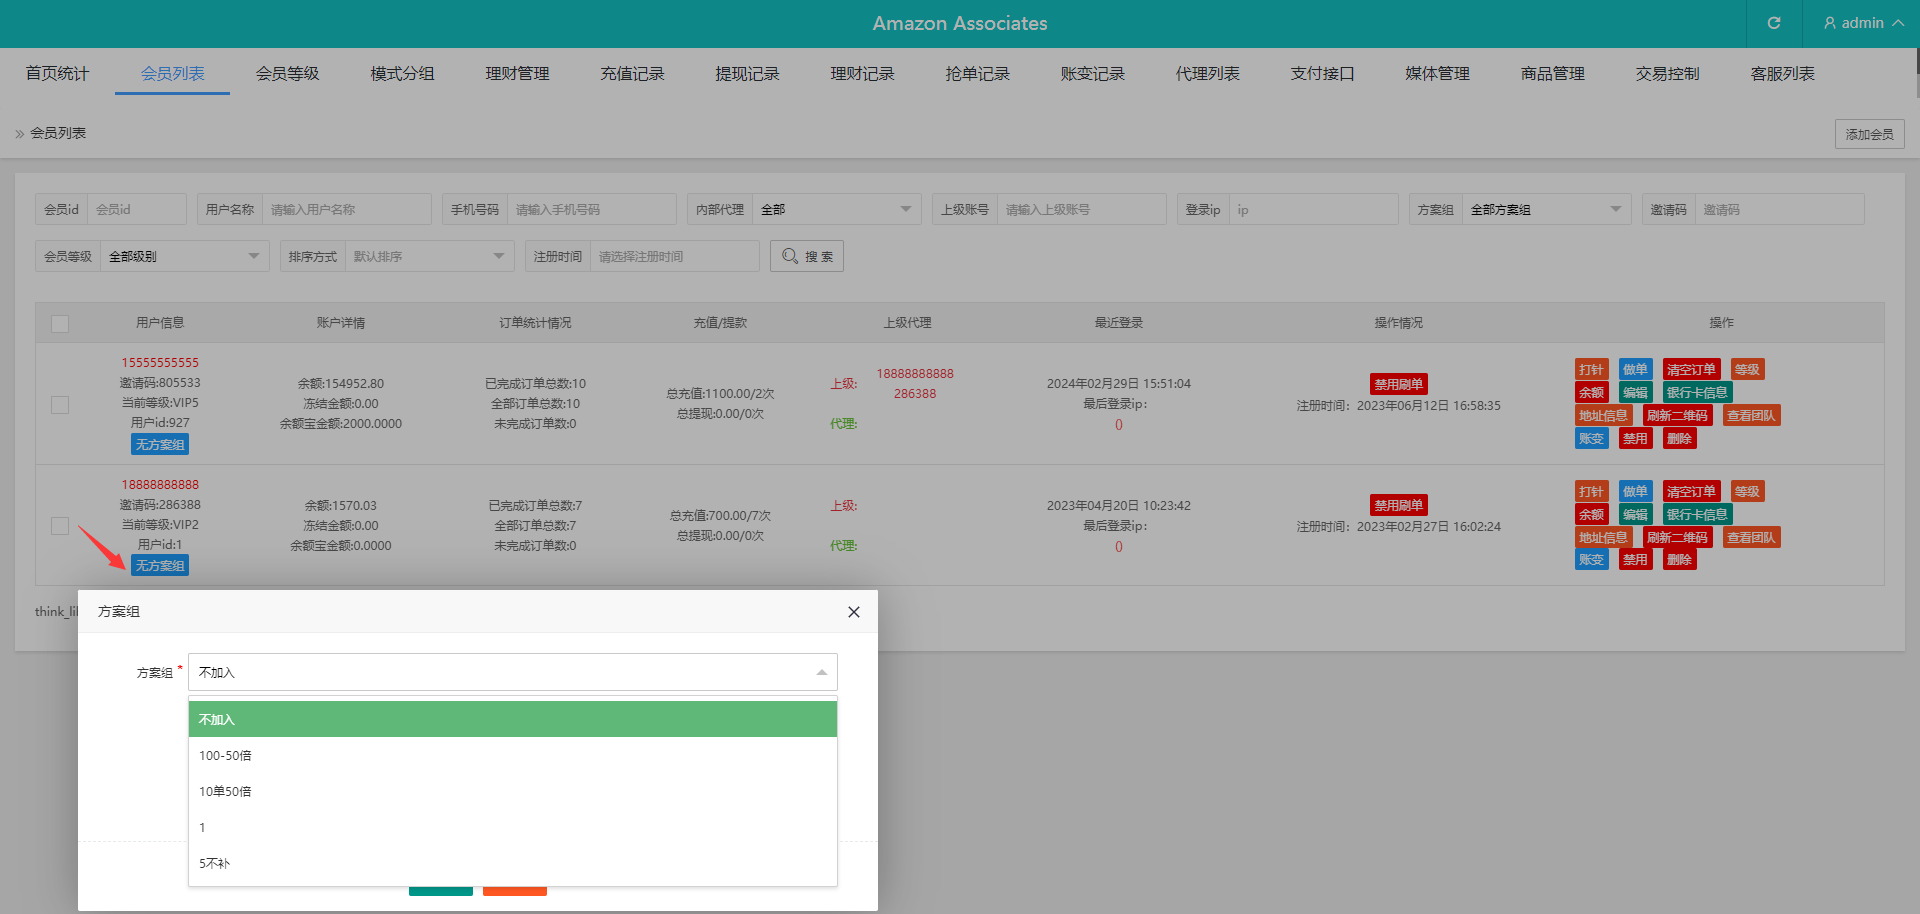Click 银行卡信息 for user 18888888888
This screenshot has height=914, width=1920.
(1696, 514)
